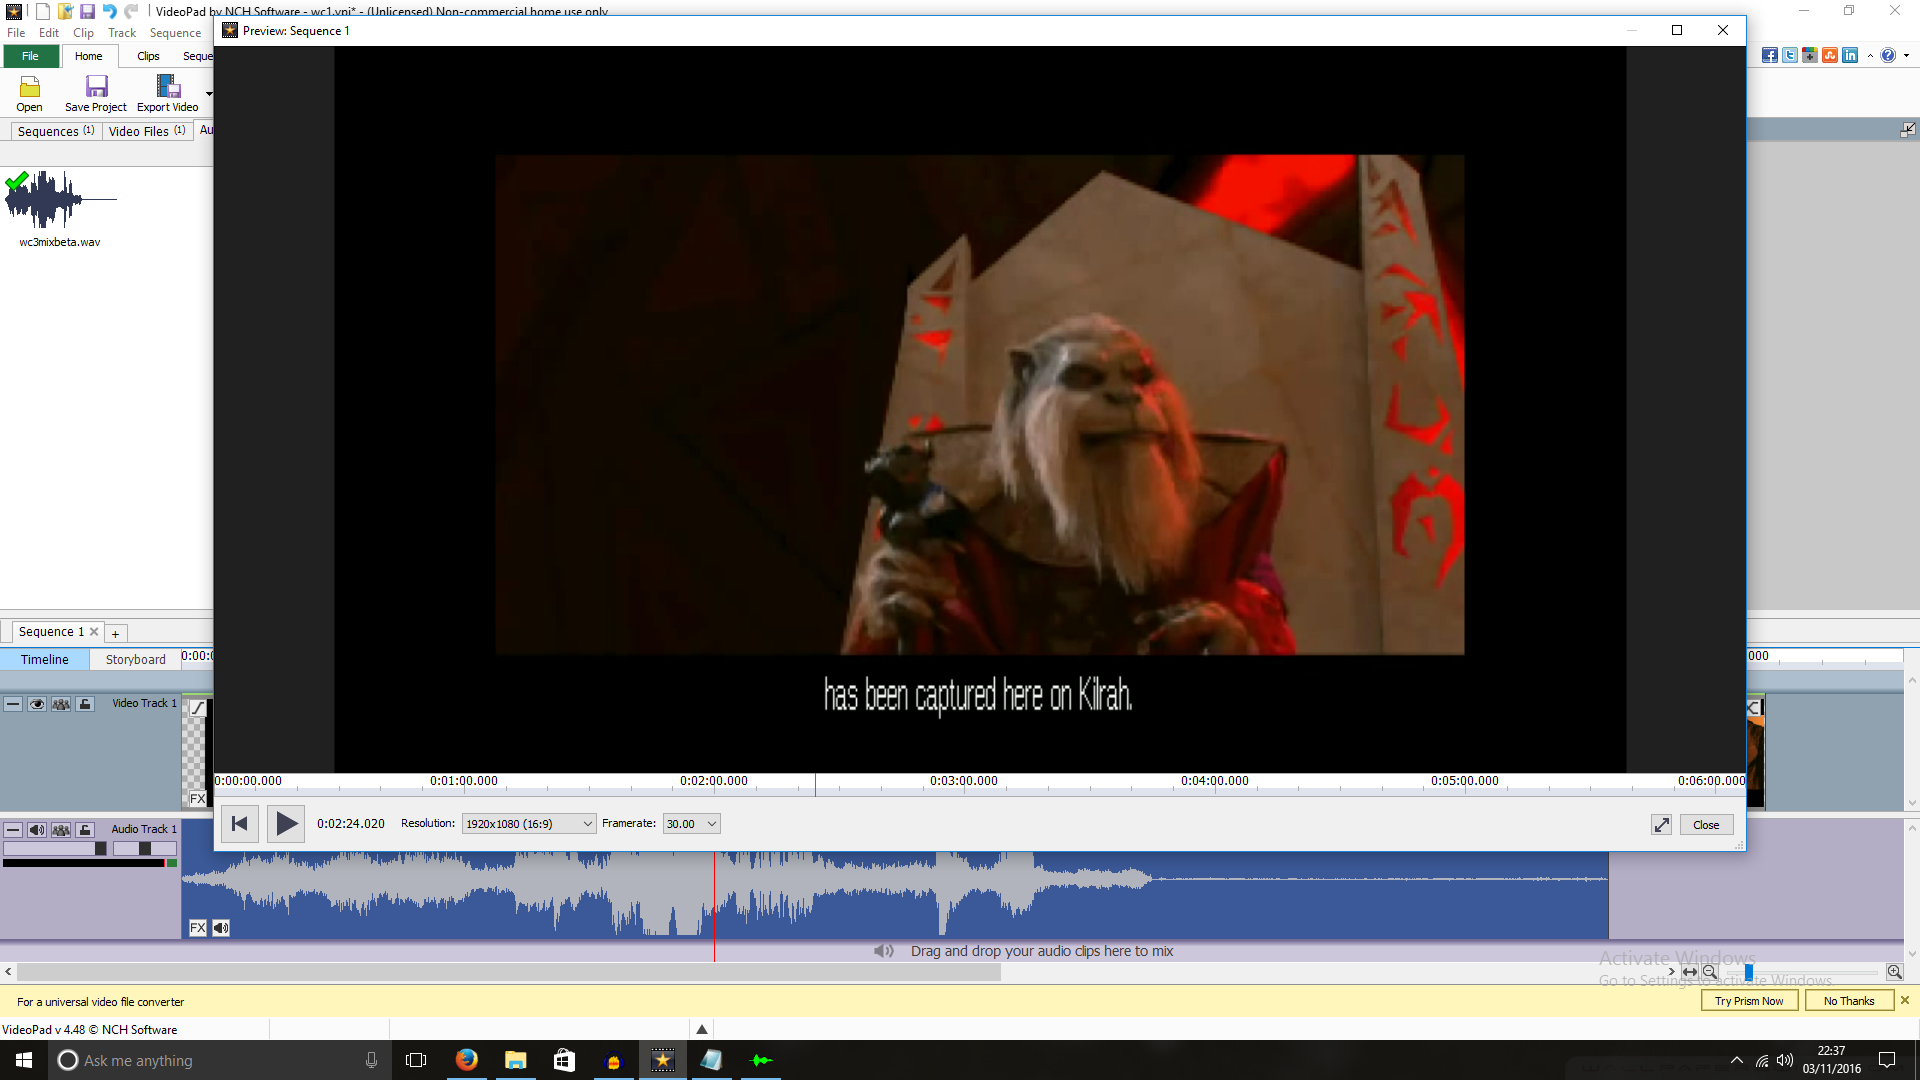Hide Video Track 1 with the eye icon

37,704
